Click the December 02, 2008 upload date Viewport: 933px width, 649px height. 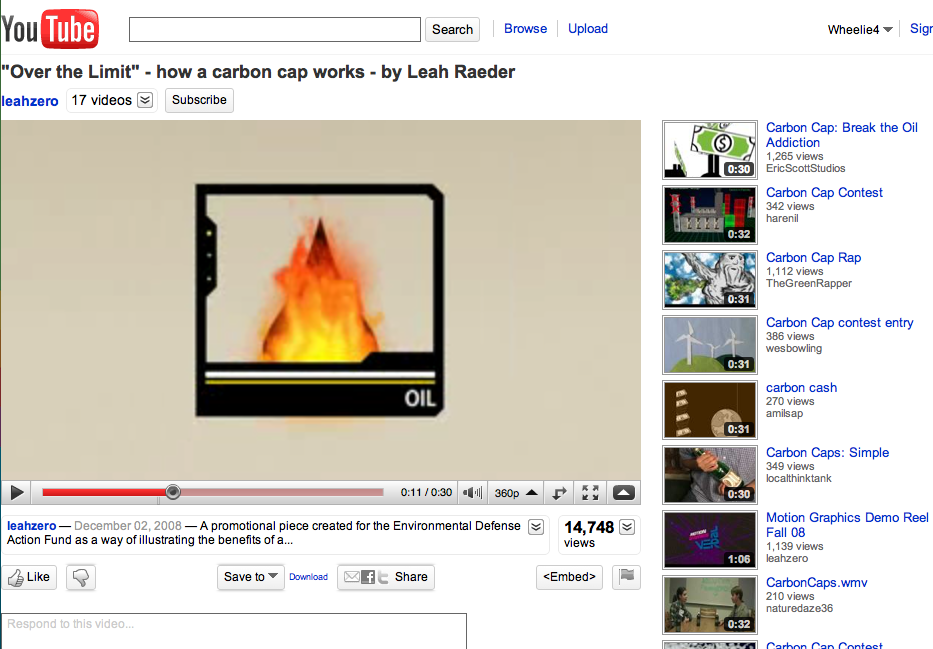[127, 526]
